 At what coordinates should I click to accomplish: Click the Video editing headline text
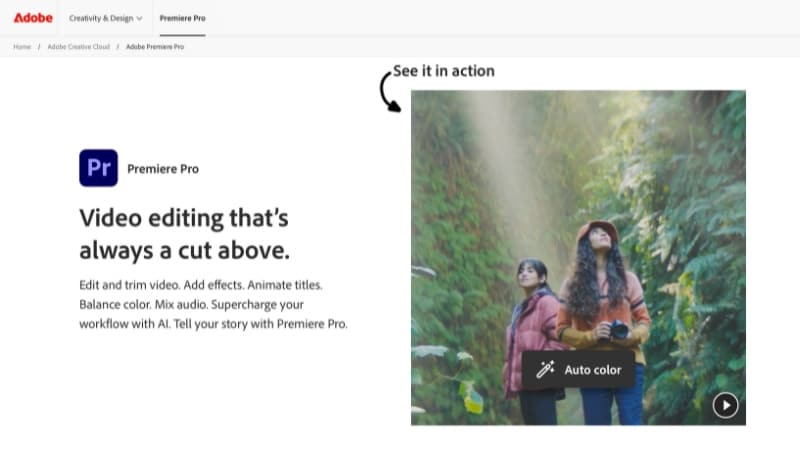click(185, 234)
